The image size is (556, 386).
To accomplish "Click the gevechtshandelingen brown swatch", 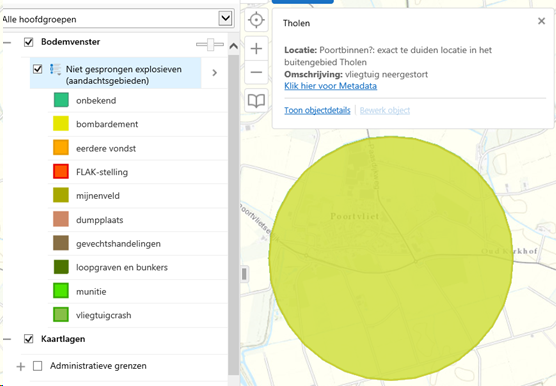I will [x=61, y=243].
